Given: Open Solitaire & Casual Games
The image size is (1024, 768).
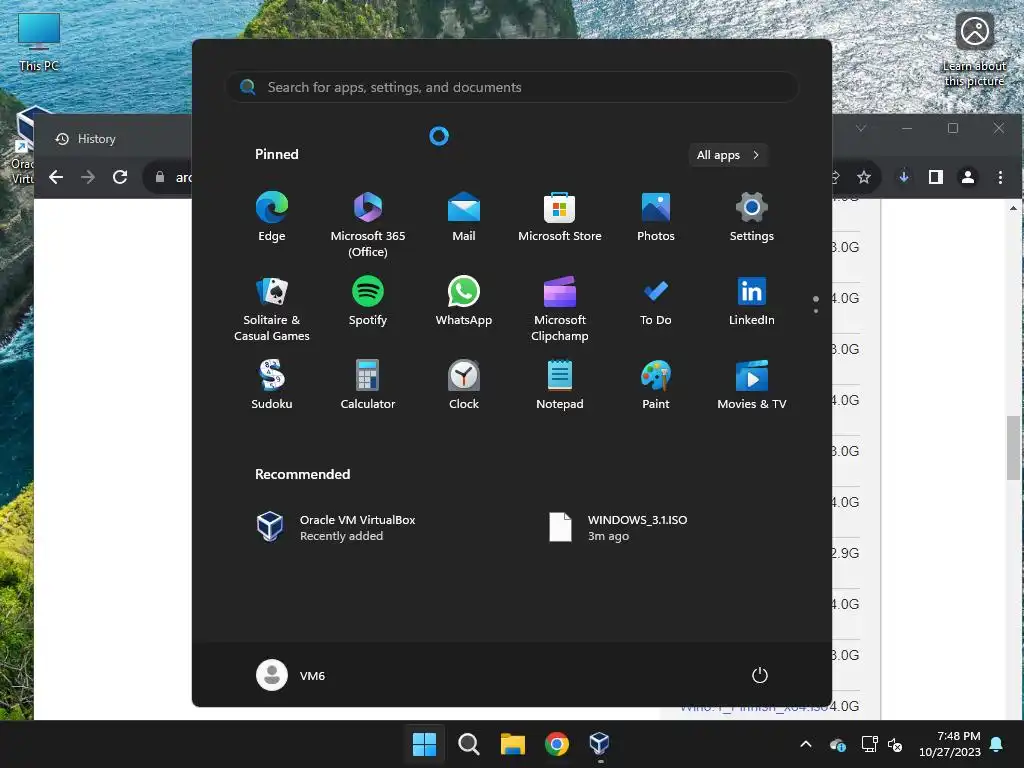Looking at the screenshot, I should pyautogui.click(x=272, y=309).
